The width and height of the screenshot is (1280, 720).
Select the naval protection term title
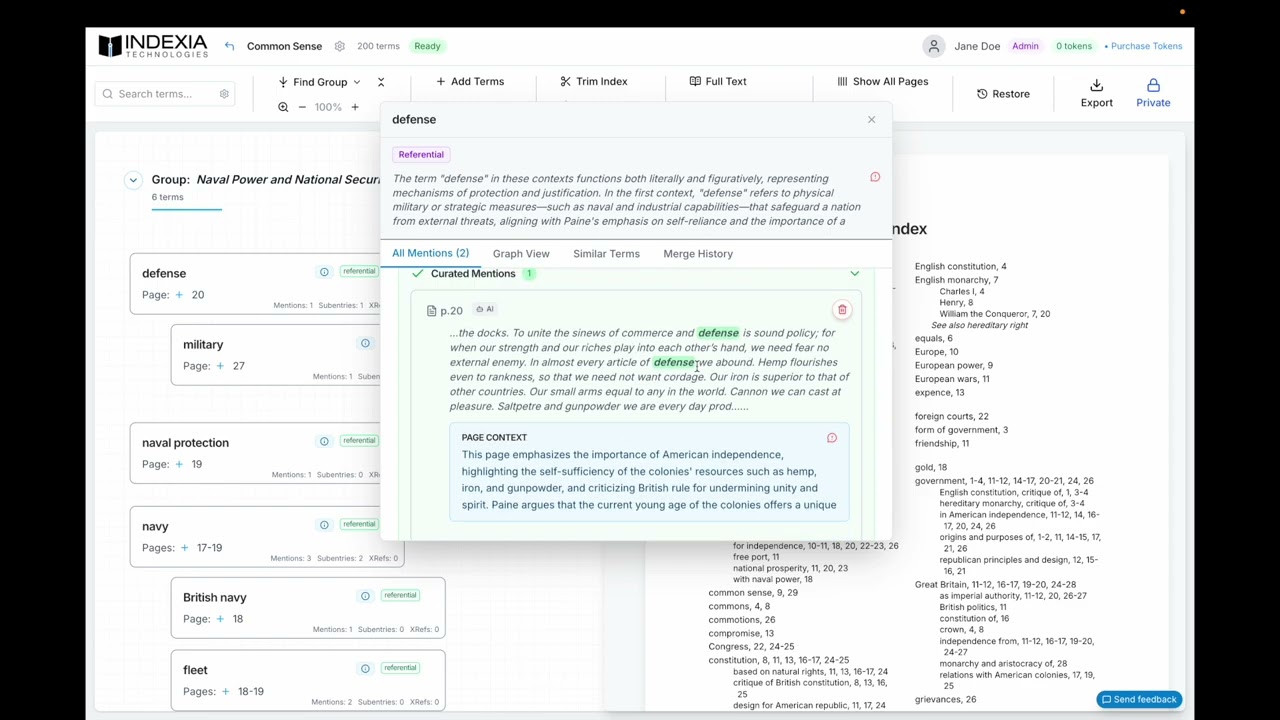[x=185, y=443]
